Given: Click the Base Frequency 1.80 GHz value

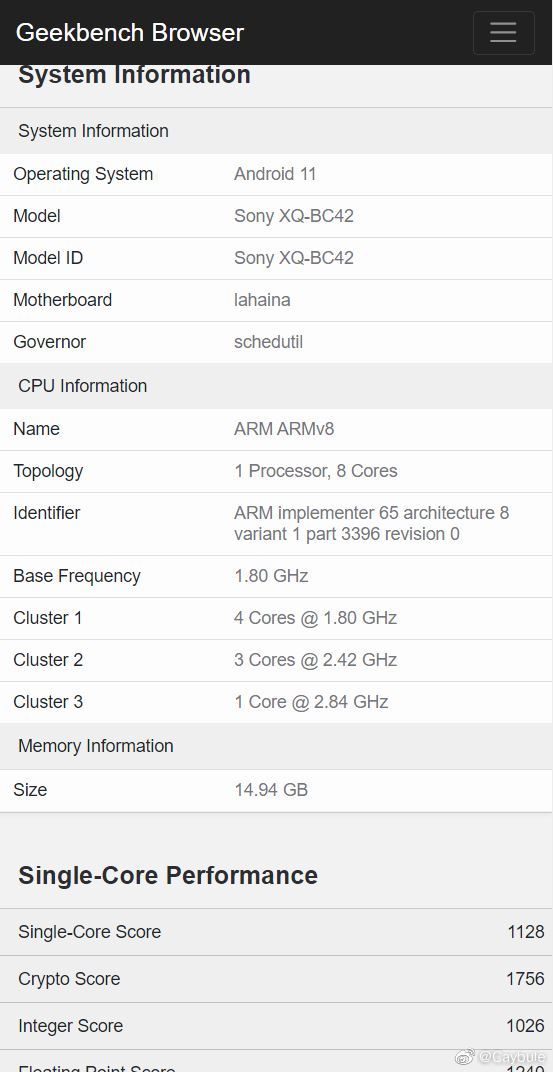Looking at the screenshot, I should tap(271, 576).
